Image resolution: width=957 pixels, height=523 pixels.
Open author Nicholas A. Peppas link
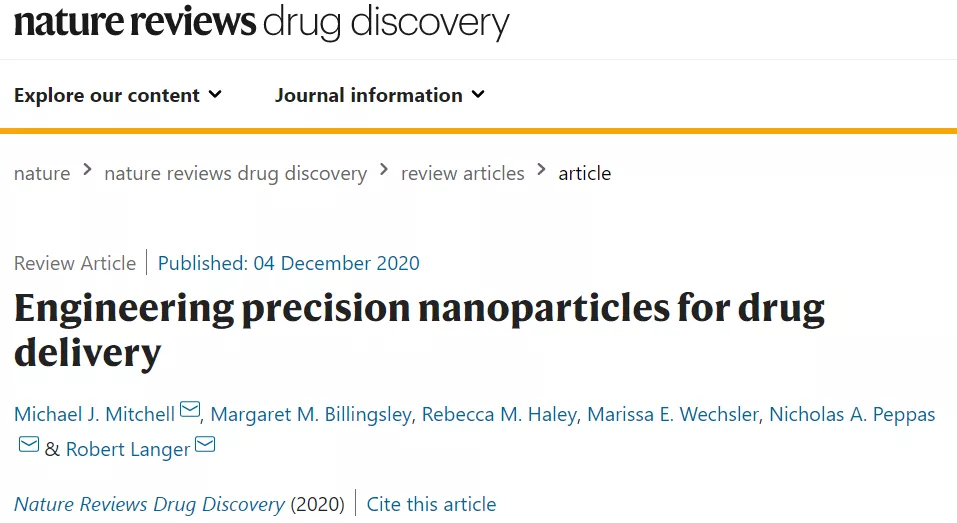point(852,414)
